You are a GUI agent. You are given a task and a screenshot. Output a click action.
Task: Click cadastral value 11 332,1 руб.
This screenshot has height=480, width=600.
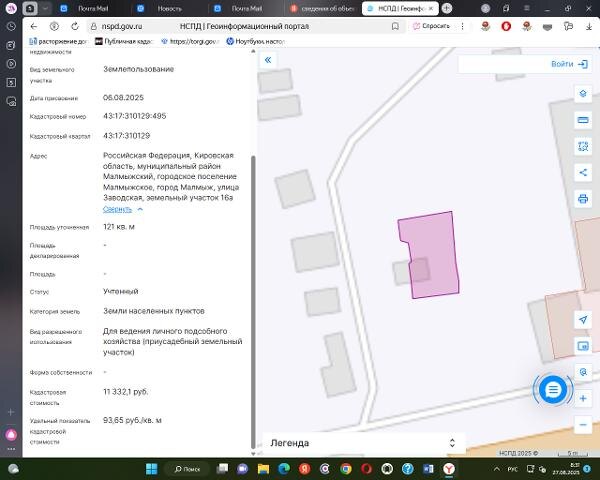coord(126,392)
